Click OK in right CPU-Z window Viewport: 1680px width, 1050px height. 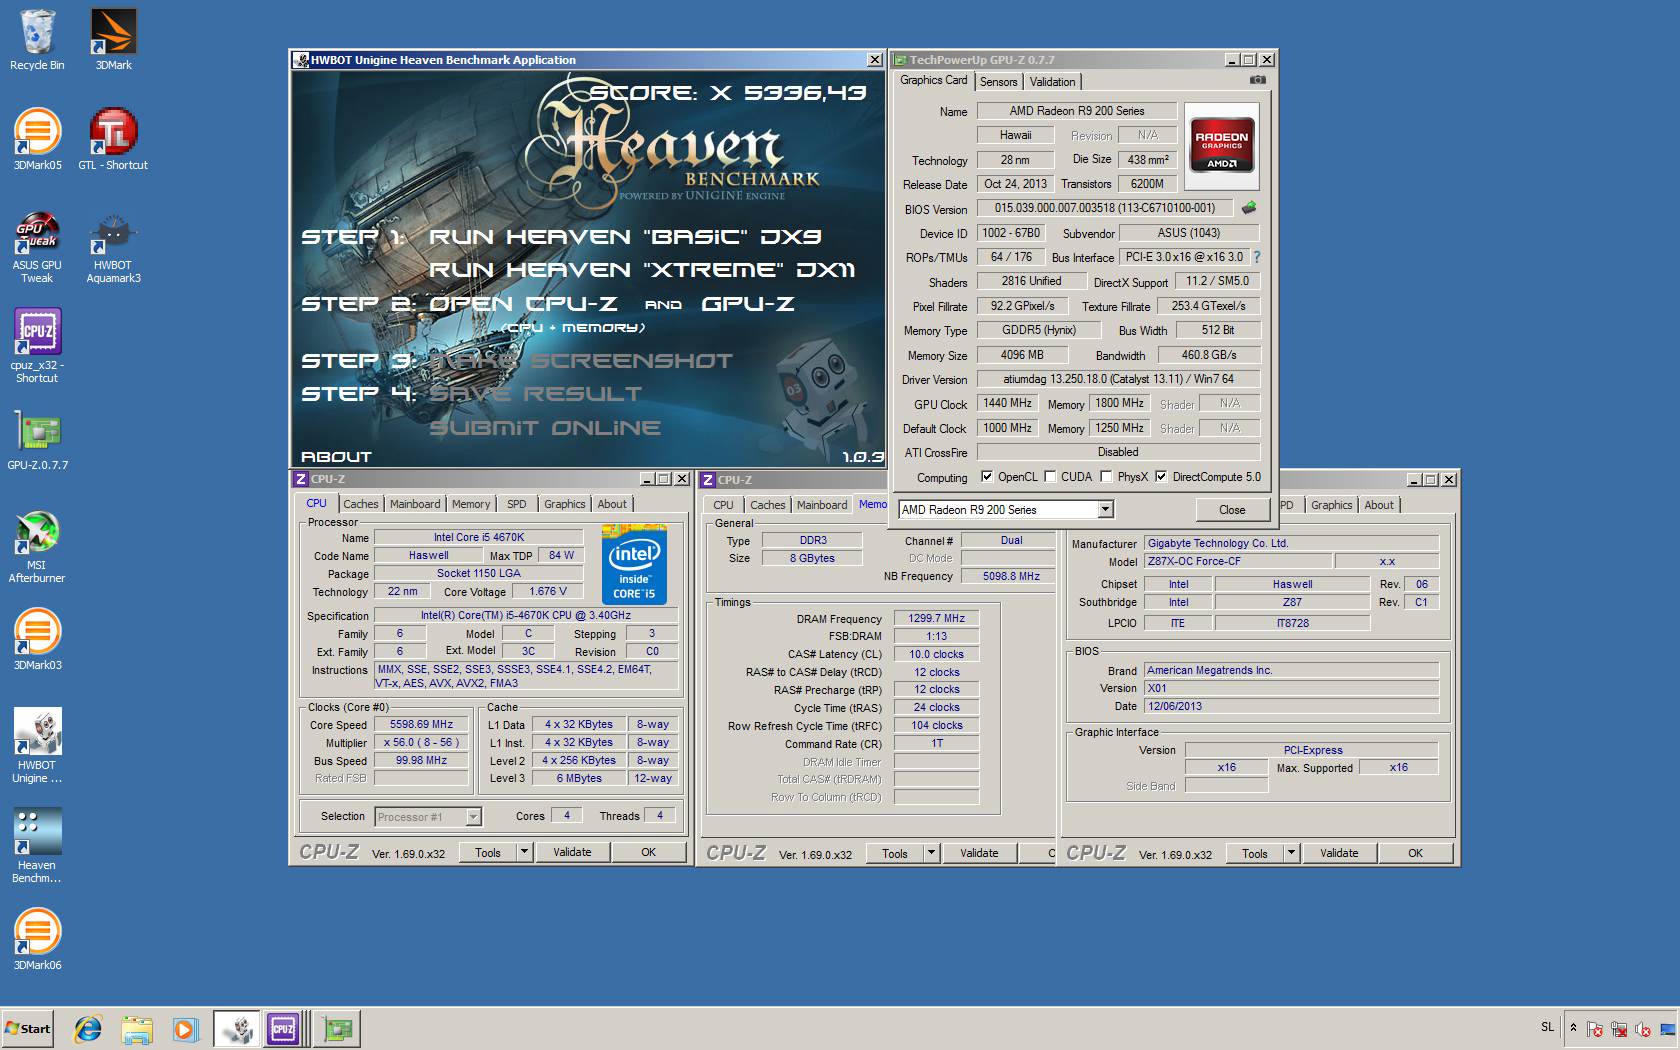coord(1416,853)
